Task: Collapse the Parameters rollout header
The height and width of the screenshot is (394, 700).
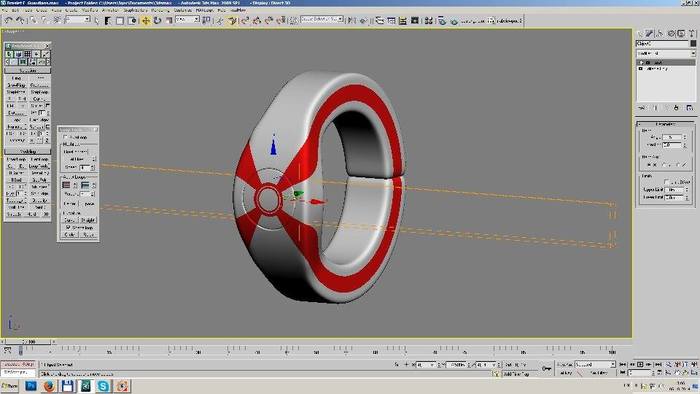Action: (665, 124)
